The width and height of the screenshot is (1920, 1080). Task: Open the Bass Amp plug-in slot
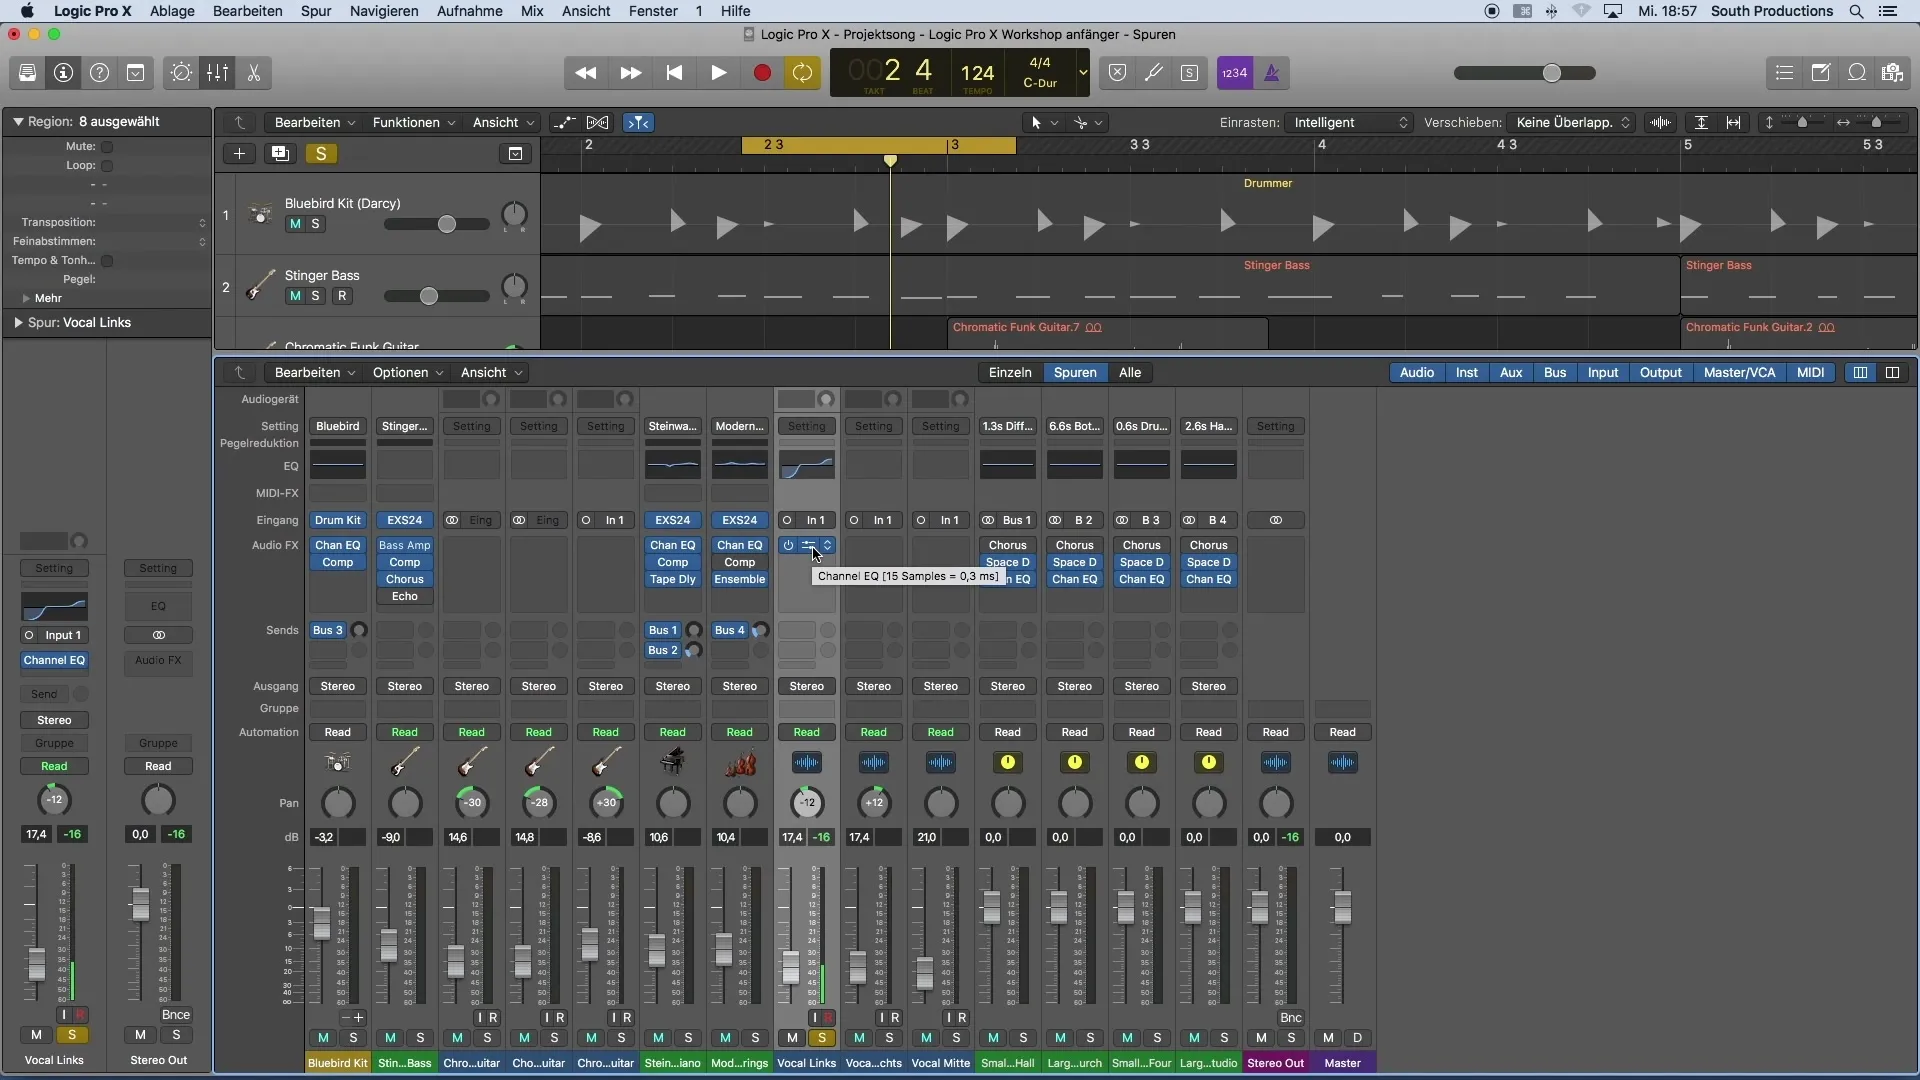(x=405, y=545)
